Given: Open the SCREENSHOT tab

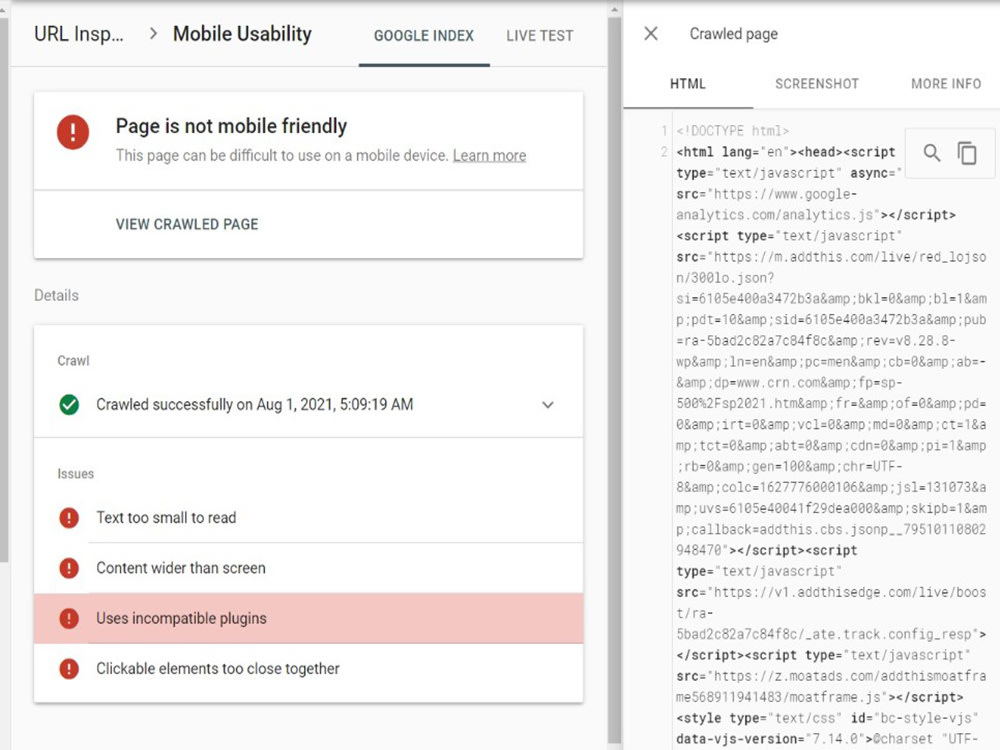Looking at the screenshot, I should click(816, 84).
